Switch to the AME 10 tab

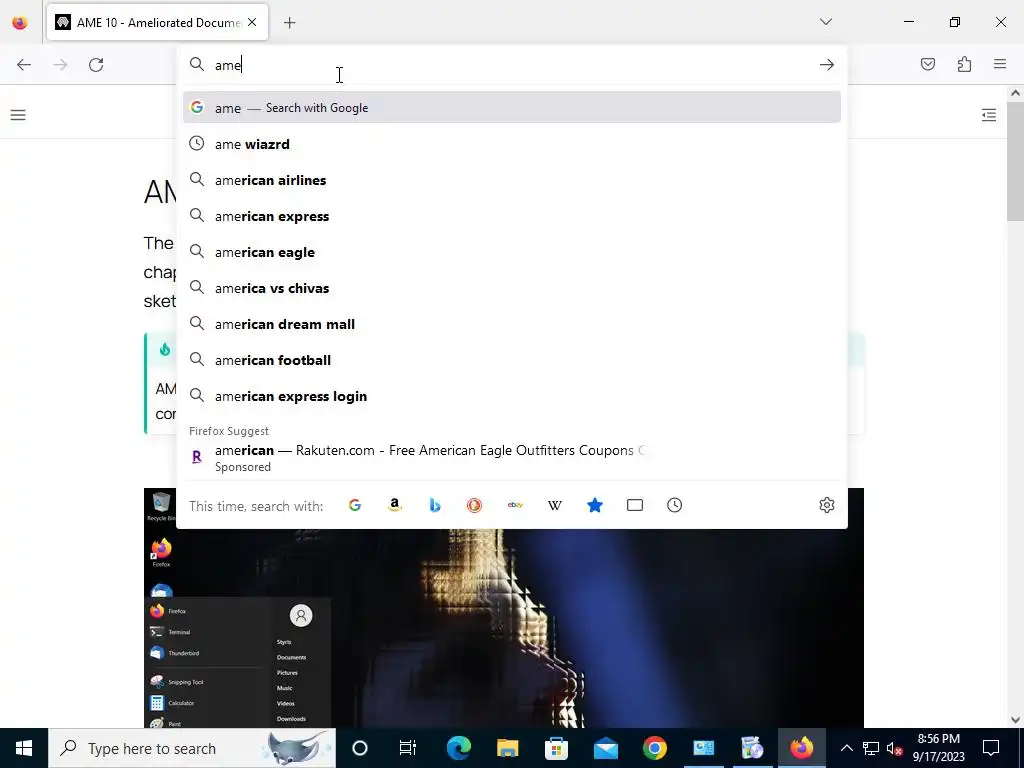pos(157,23)
